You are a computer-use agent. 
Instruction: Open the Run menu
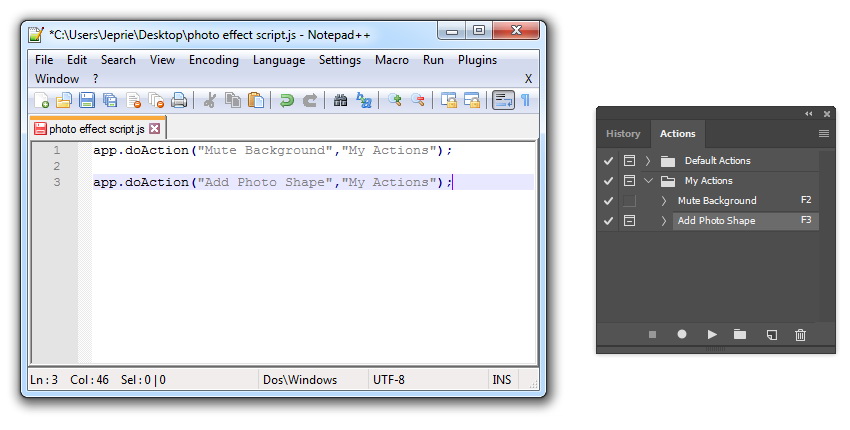[x=433, y=60]
